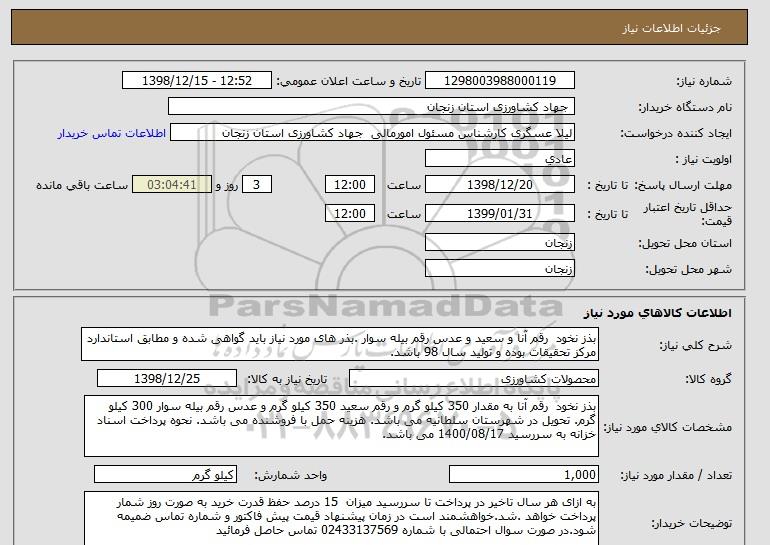The image size is (770, 545).
Task: Click the buyer notes text area
Action: click(x=341, y=518)
